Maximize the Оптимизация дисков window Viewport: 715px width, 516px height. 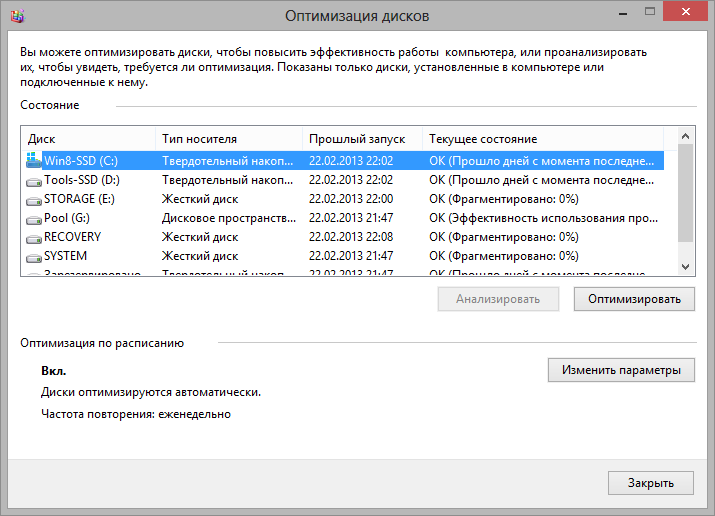coord(650,12)
